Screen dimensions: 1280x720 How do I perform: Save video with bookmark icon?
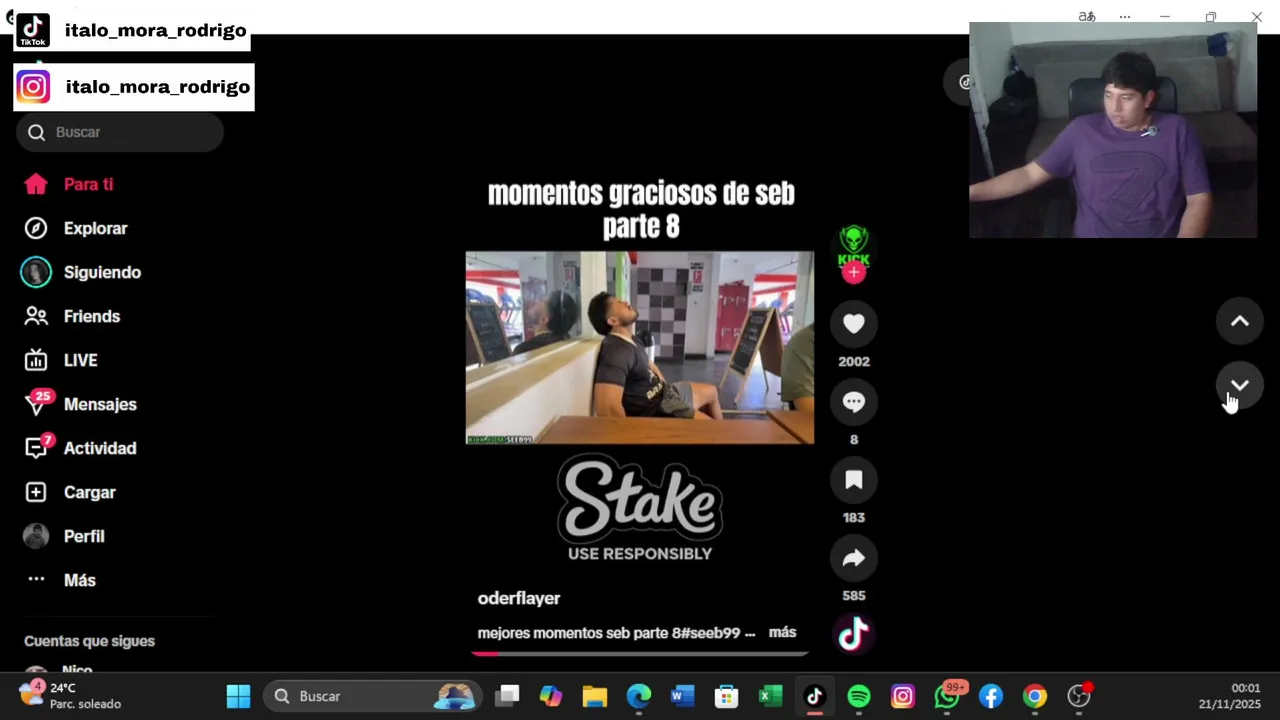[854, 480]
